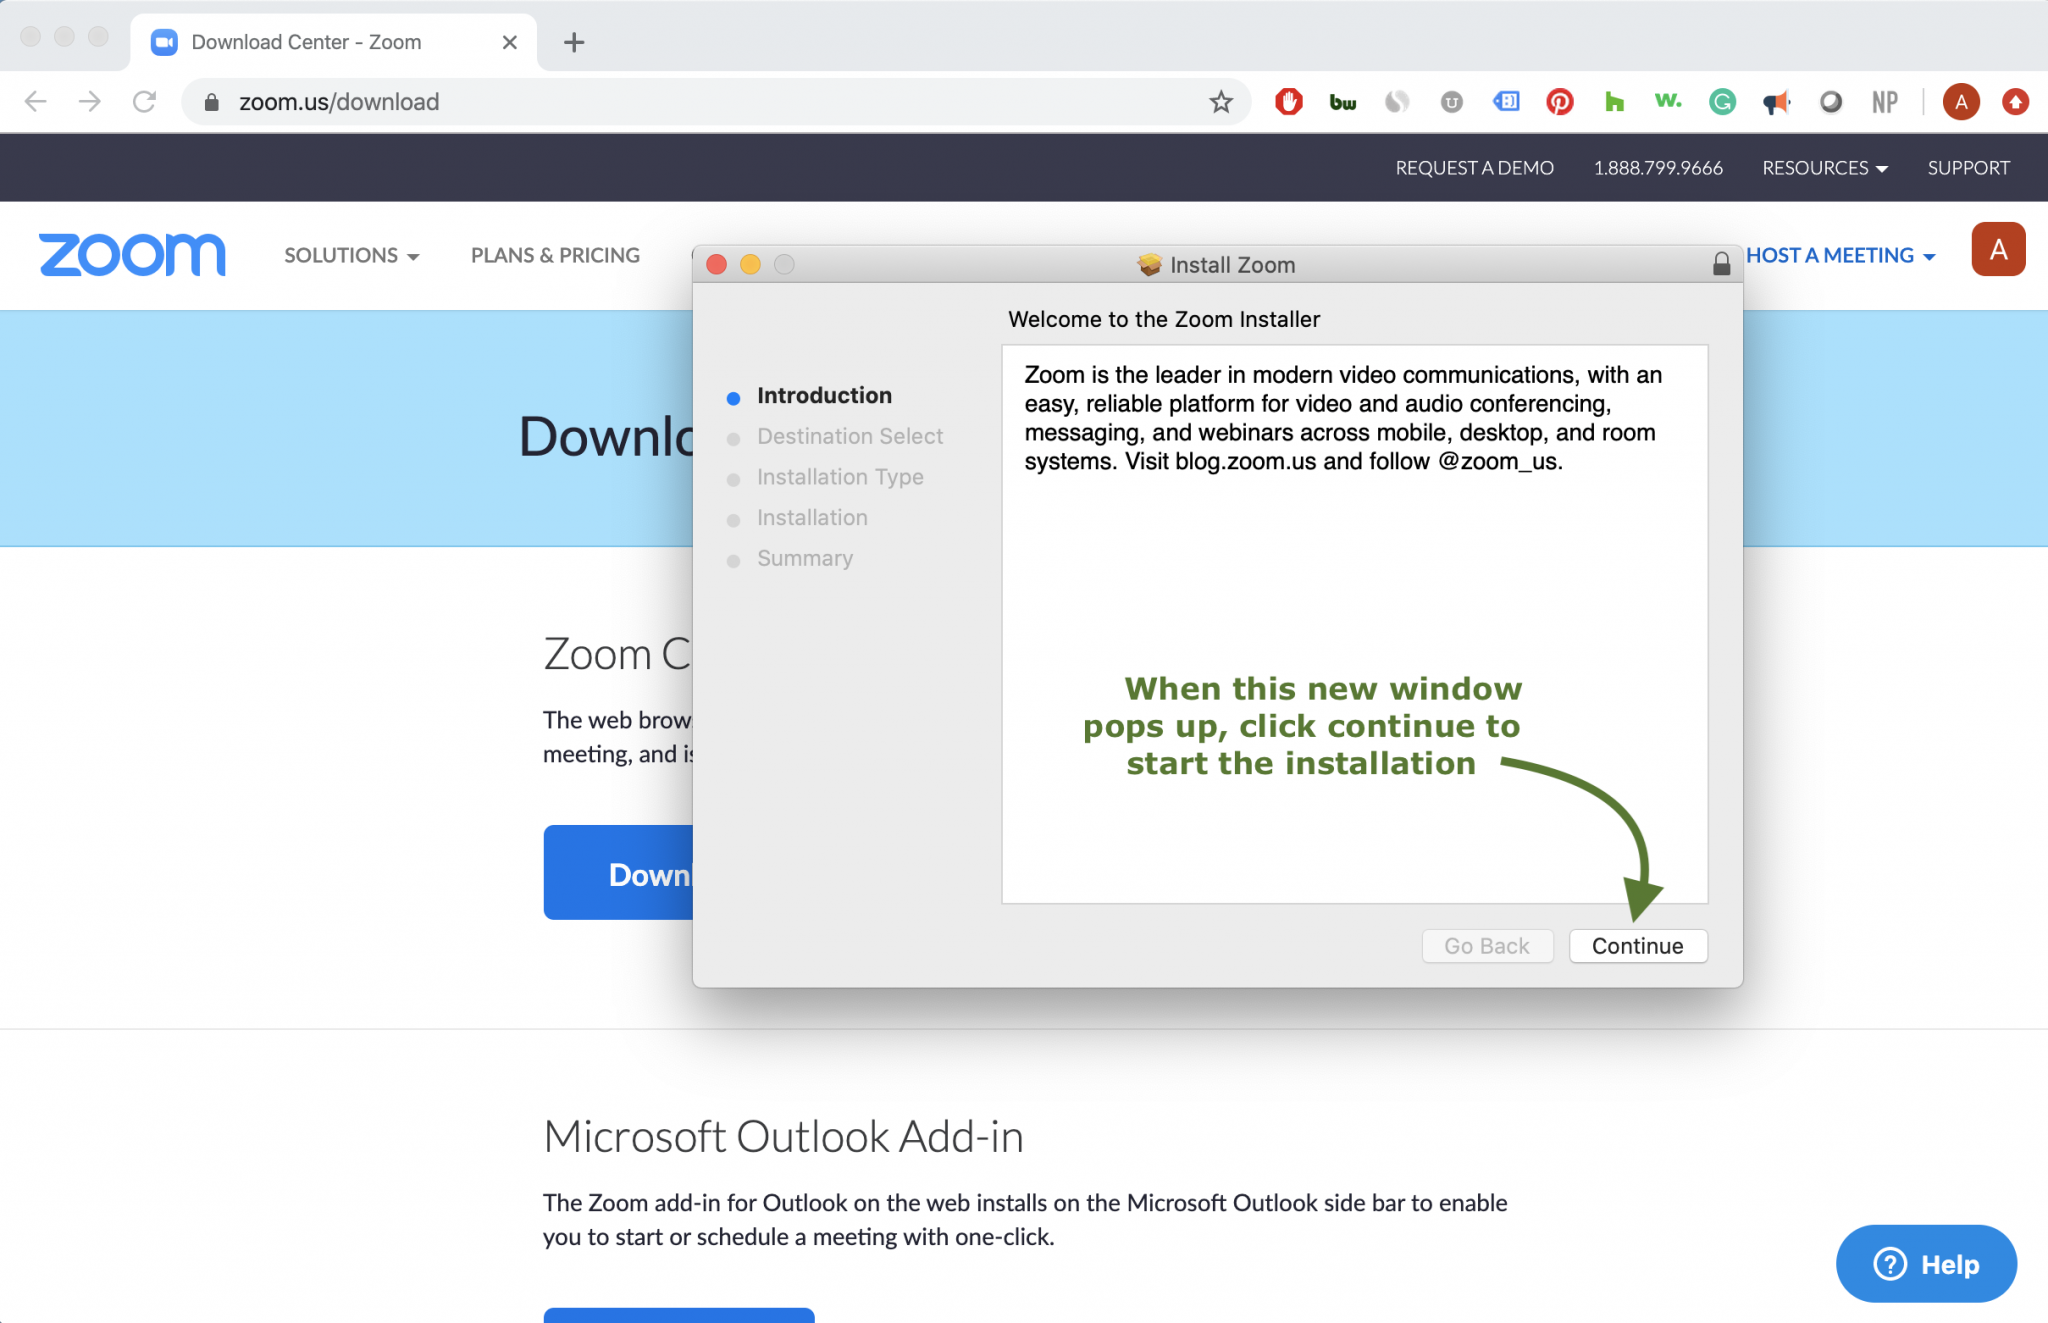Image resolution: width=2048 pixels, height=1323 pixels.
Task: Open the Chrome profile avatar
Action: pos(1960,102)
